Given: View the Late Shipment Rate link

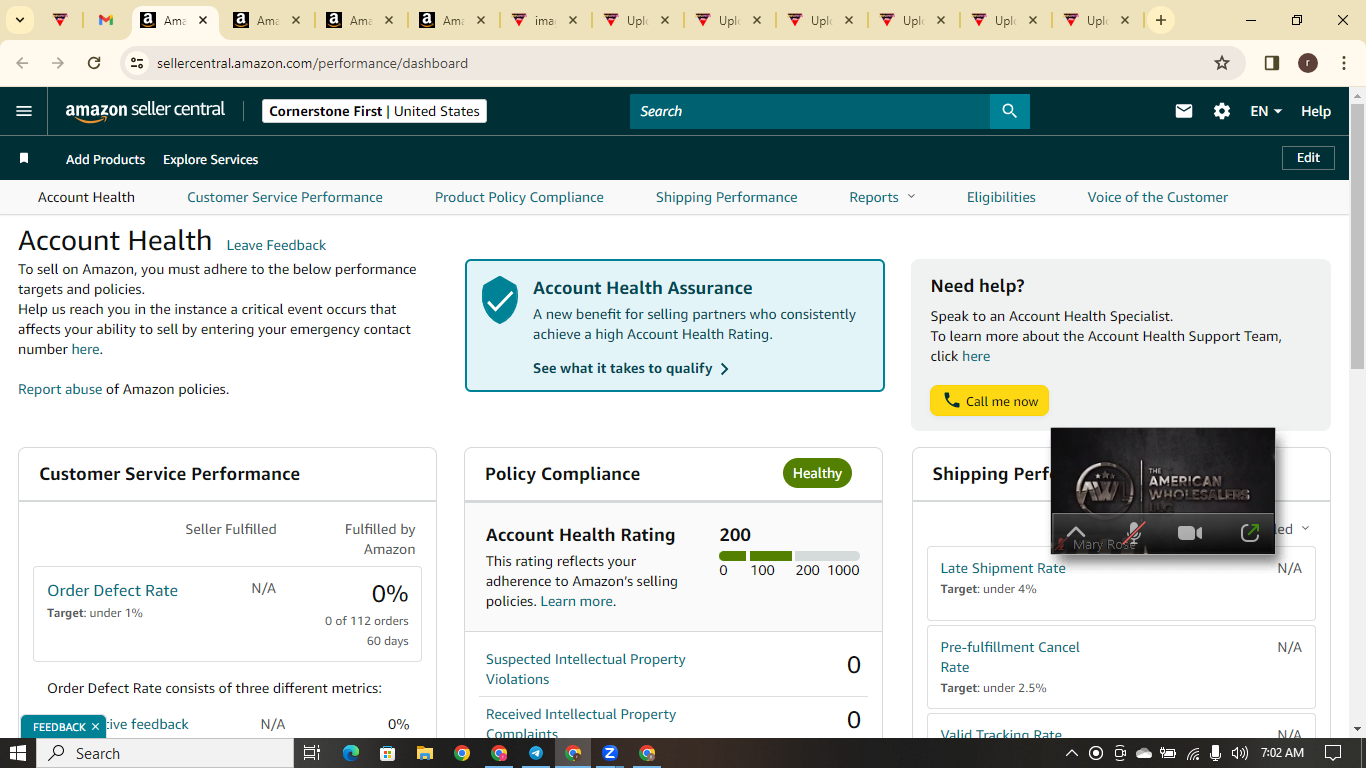Looking at the screenshot, I should tap(1003, 568).
